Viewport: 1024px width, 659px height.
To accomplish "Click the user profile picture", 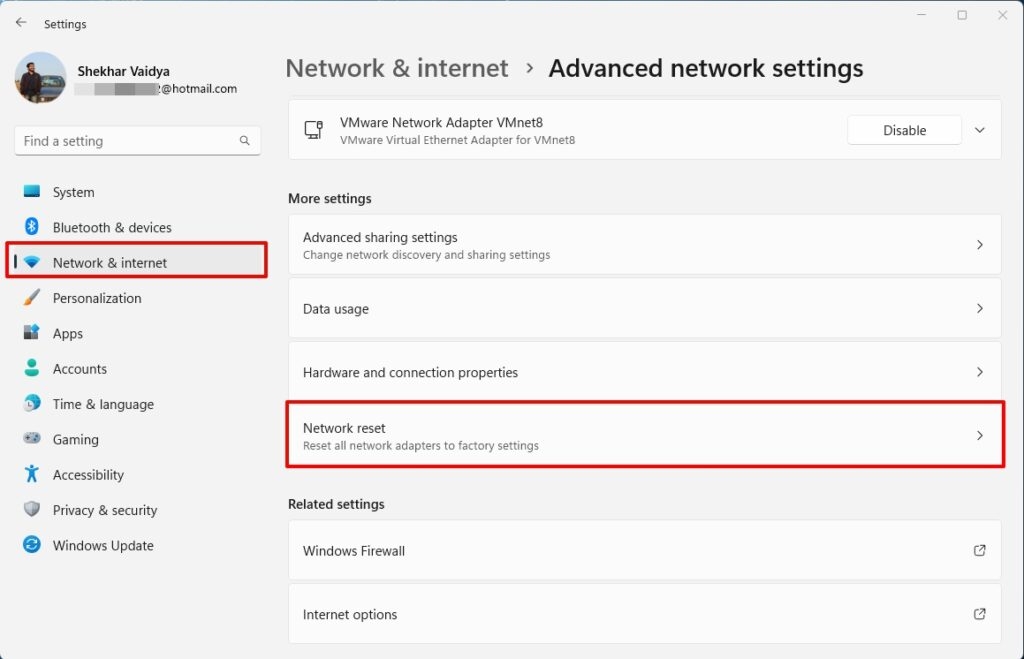I will (40, 78).
